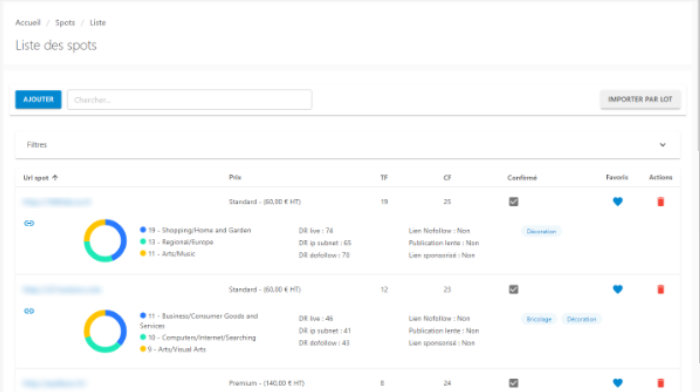The image size is (700, 392).
Task: Click the Decoration tag in the first spot
Action: (x=541, y=231)
